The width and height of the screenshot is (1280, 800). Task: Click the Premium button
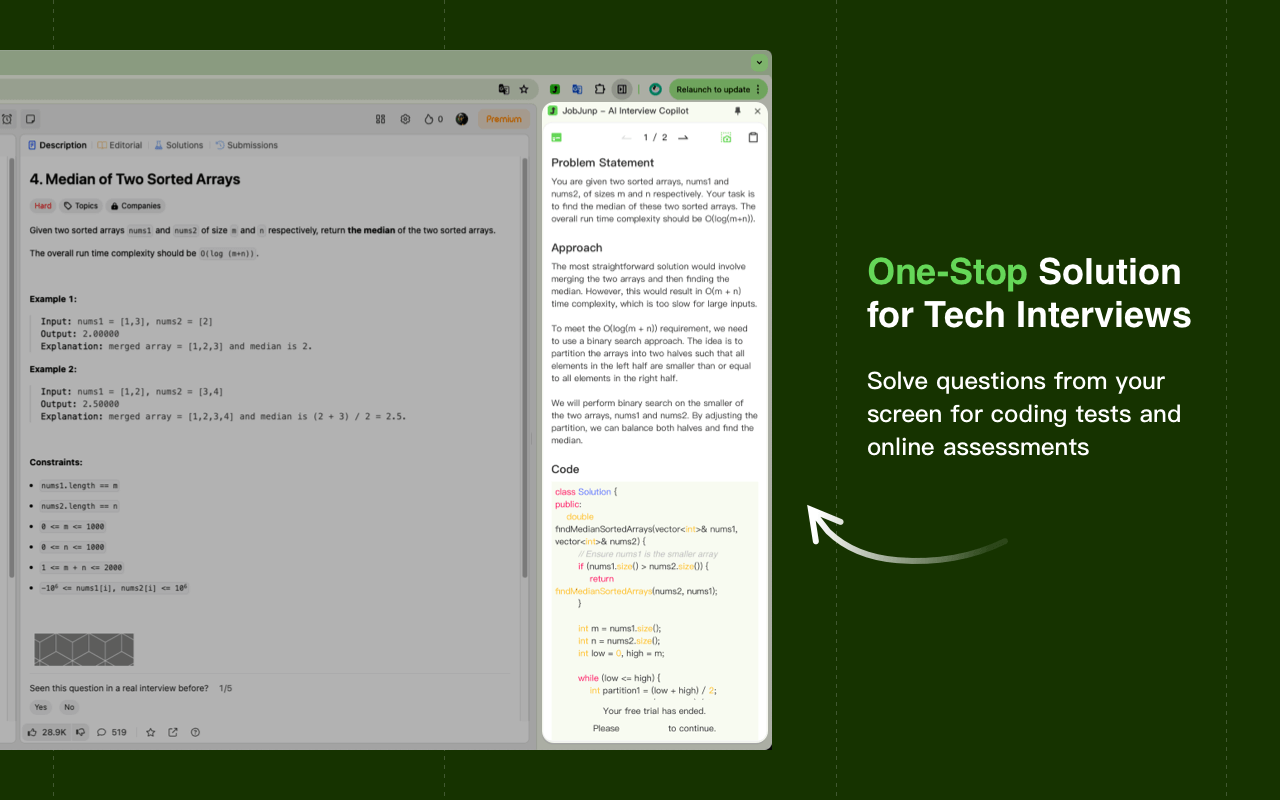504,119
